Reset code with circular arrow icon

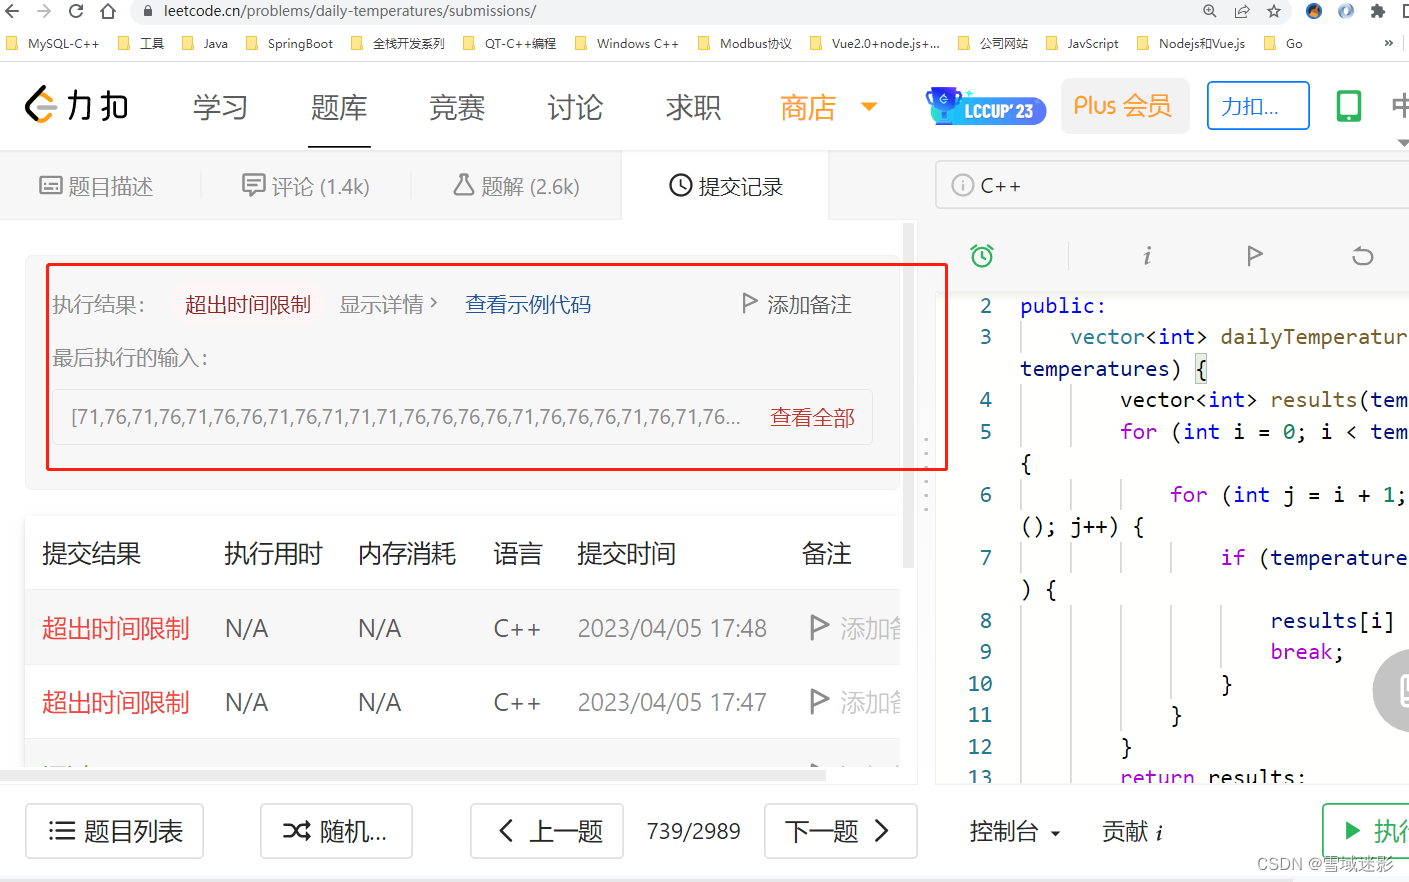pos(1362,256)
